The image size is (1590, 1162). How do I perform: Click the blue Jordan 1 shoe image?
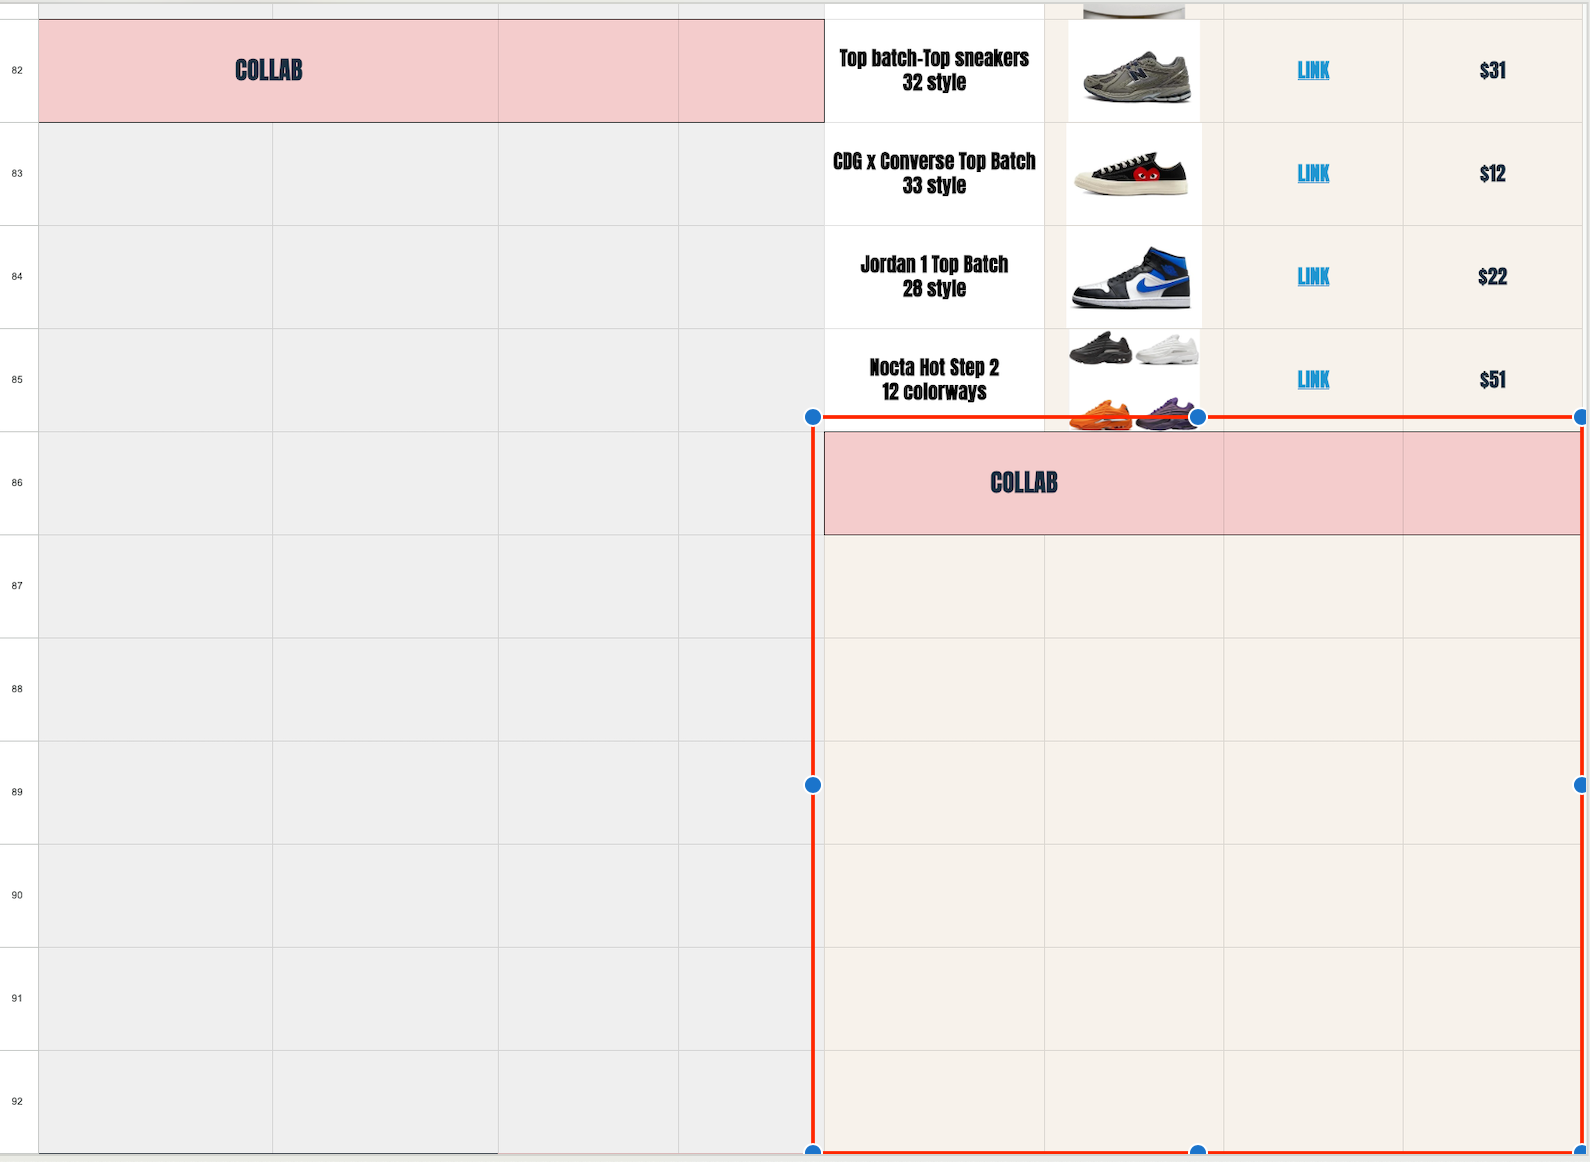click(1134, 277)
